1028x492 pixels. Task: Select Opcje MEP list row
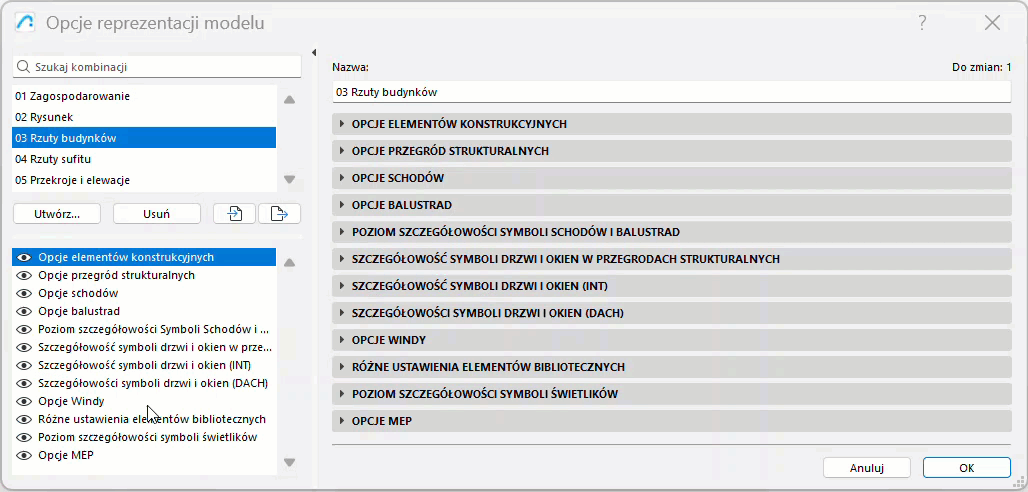click(x=144, y=455)
